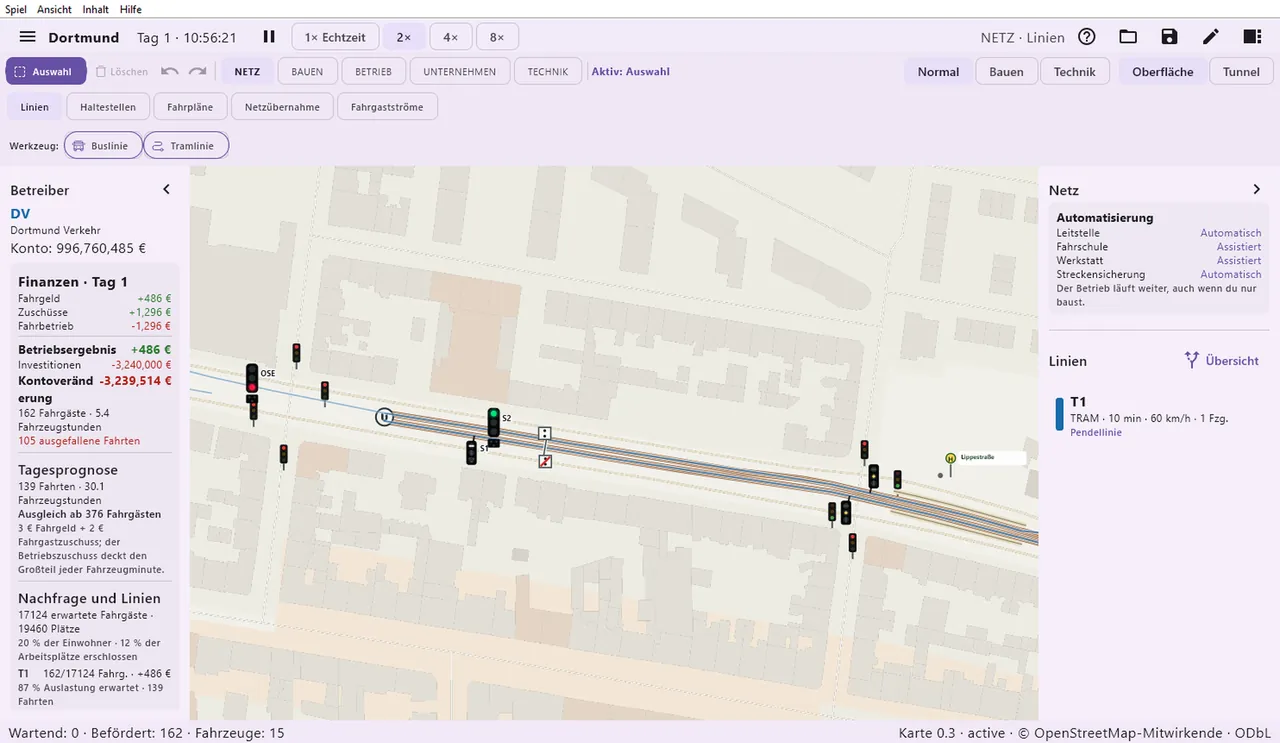Open saved game folder icon
The image size is (1280, 743).
coord(1128,37)
